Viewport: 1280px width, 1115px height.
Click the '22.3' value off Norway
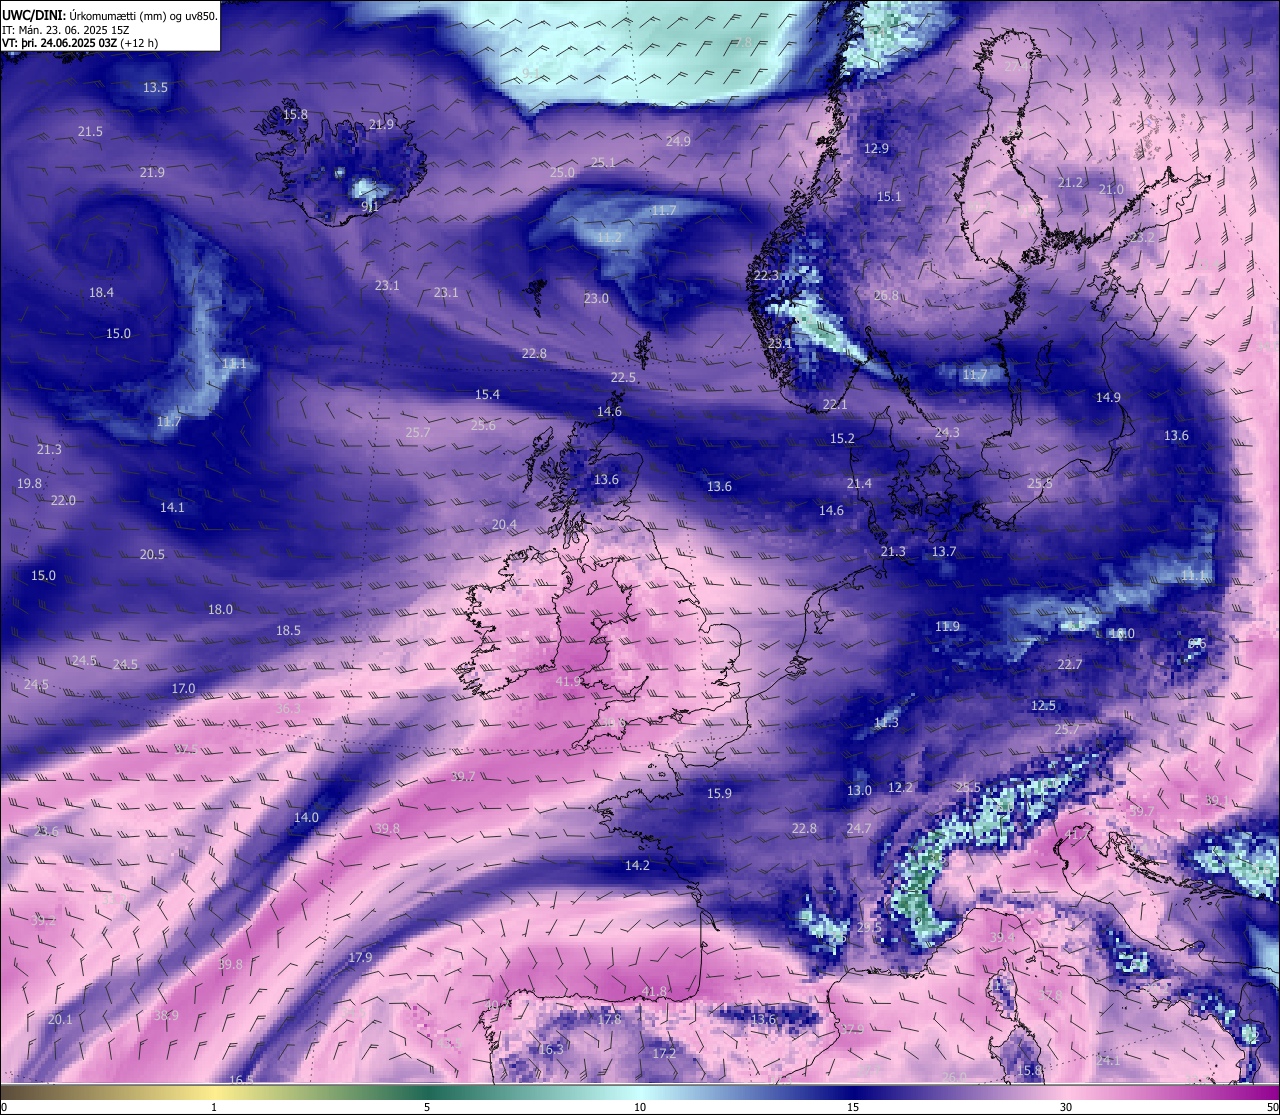[x=766, y=276]
